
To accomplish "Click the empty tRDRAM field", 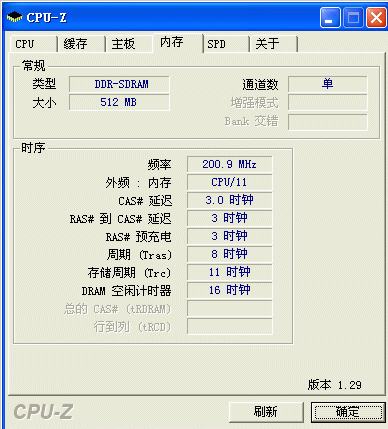I will tap(230, 308).
